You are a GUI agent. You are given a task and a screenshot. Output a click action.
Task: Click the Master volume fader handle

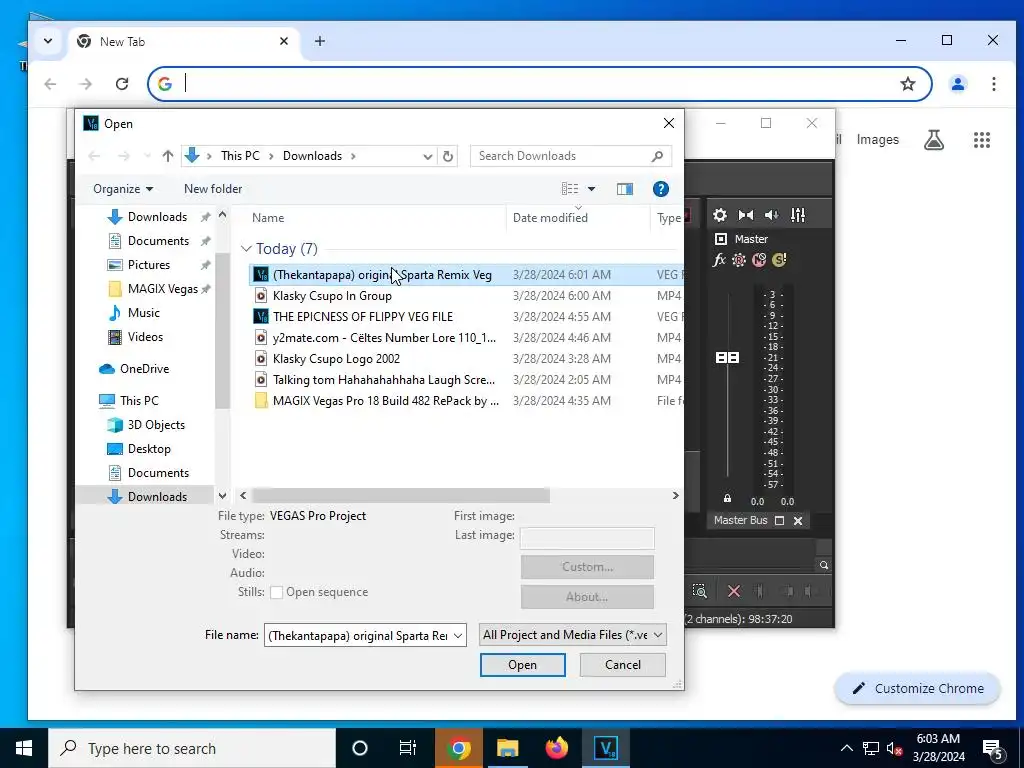727,357
